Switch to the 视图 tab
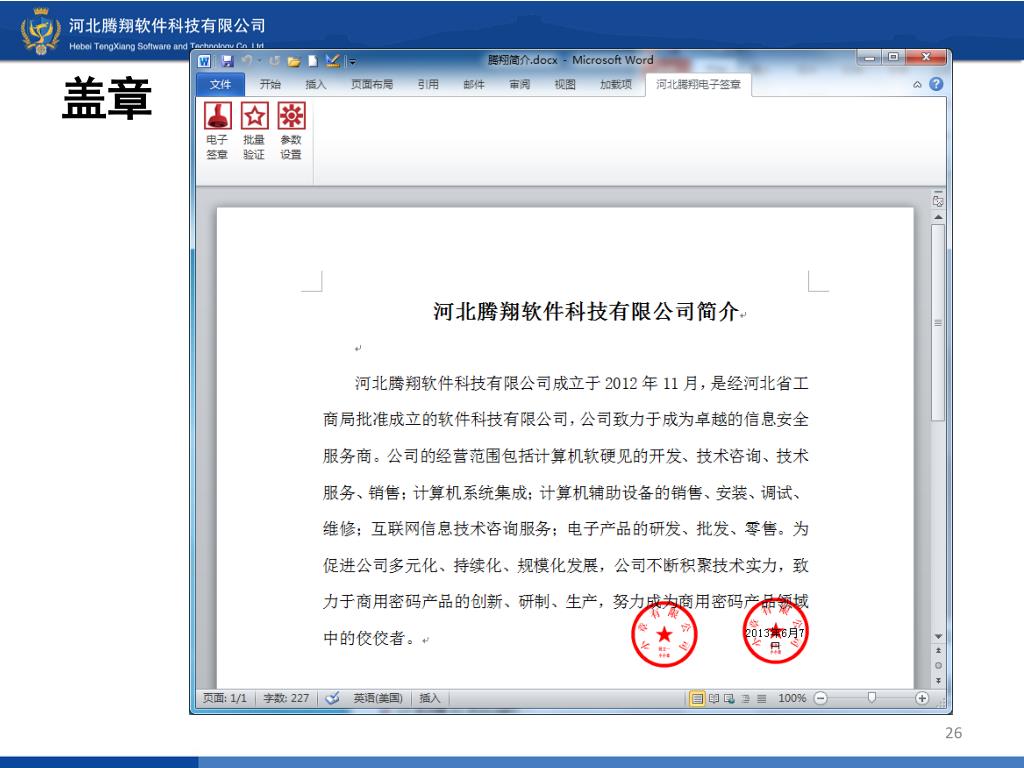Screen dimensions: 1024x768 click(x=565, y=84)
